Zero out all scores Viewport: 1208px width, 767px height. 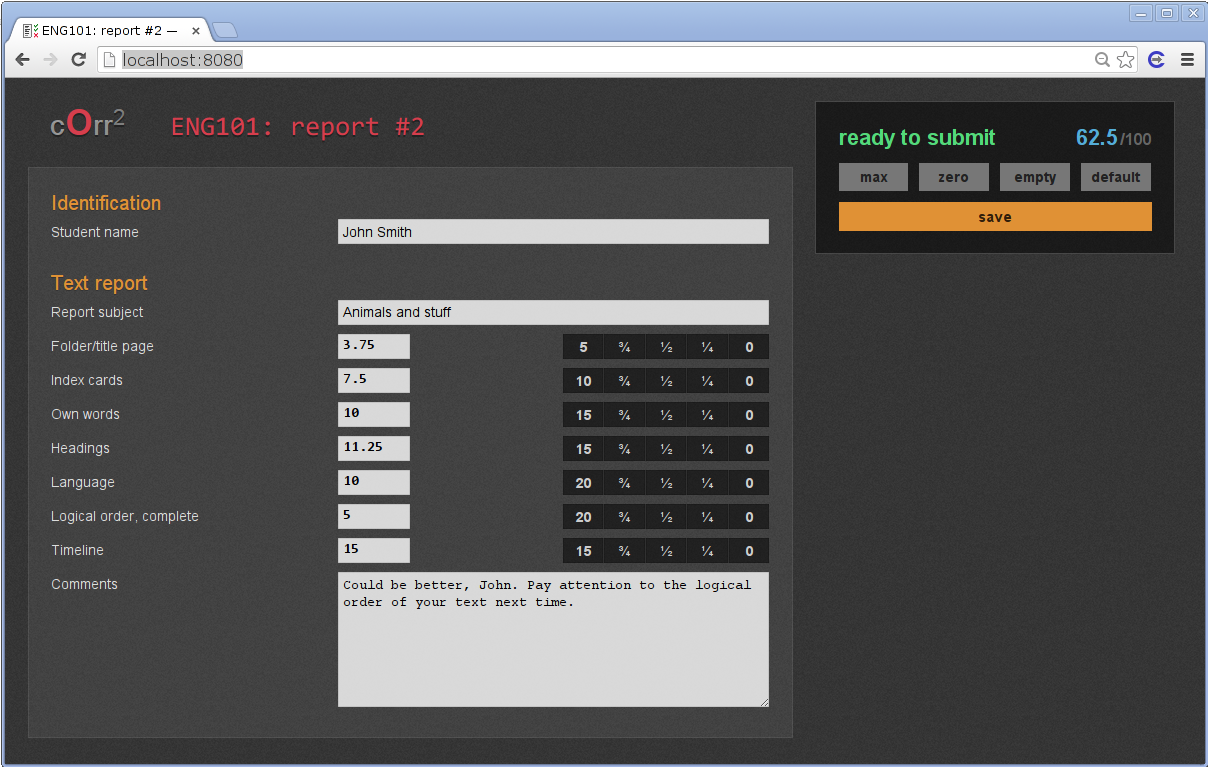pyautogui.click(x=953, y=177)
